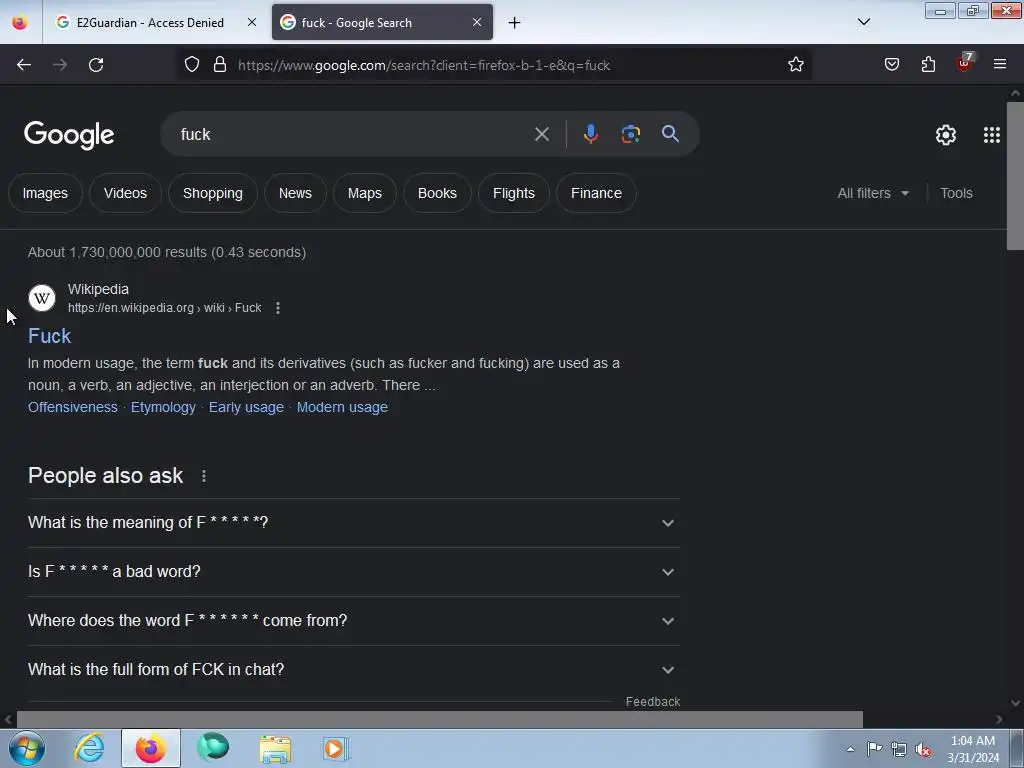Search by image with Google Lens icon
Image resolution: width=1024 pixels, height=768 pixels.
tap(630, 134)
